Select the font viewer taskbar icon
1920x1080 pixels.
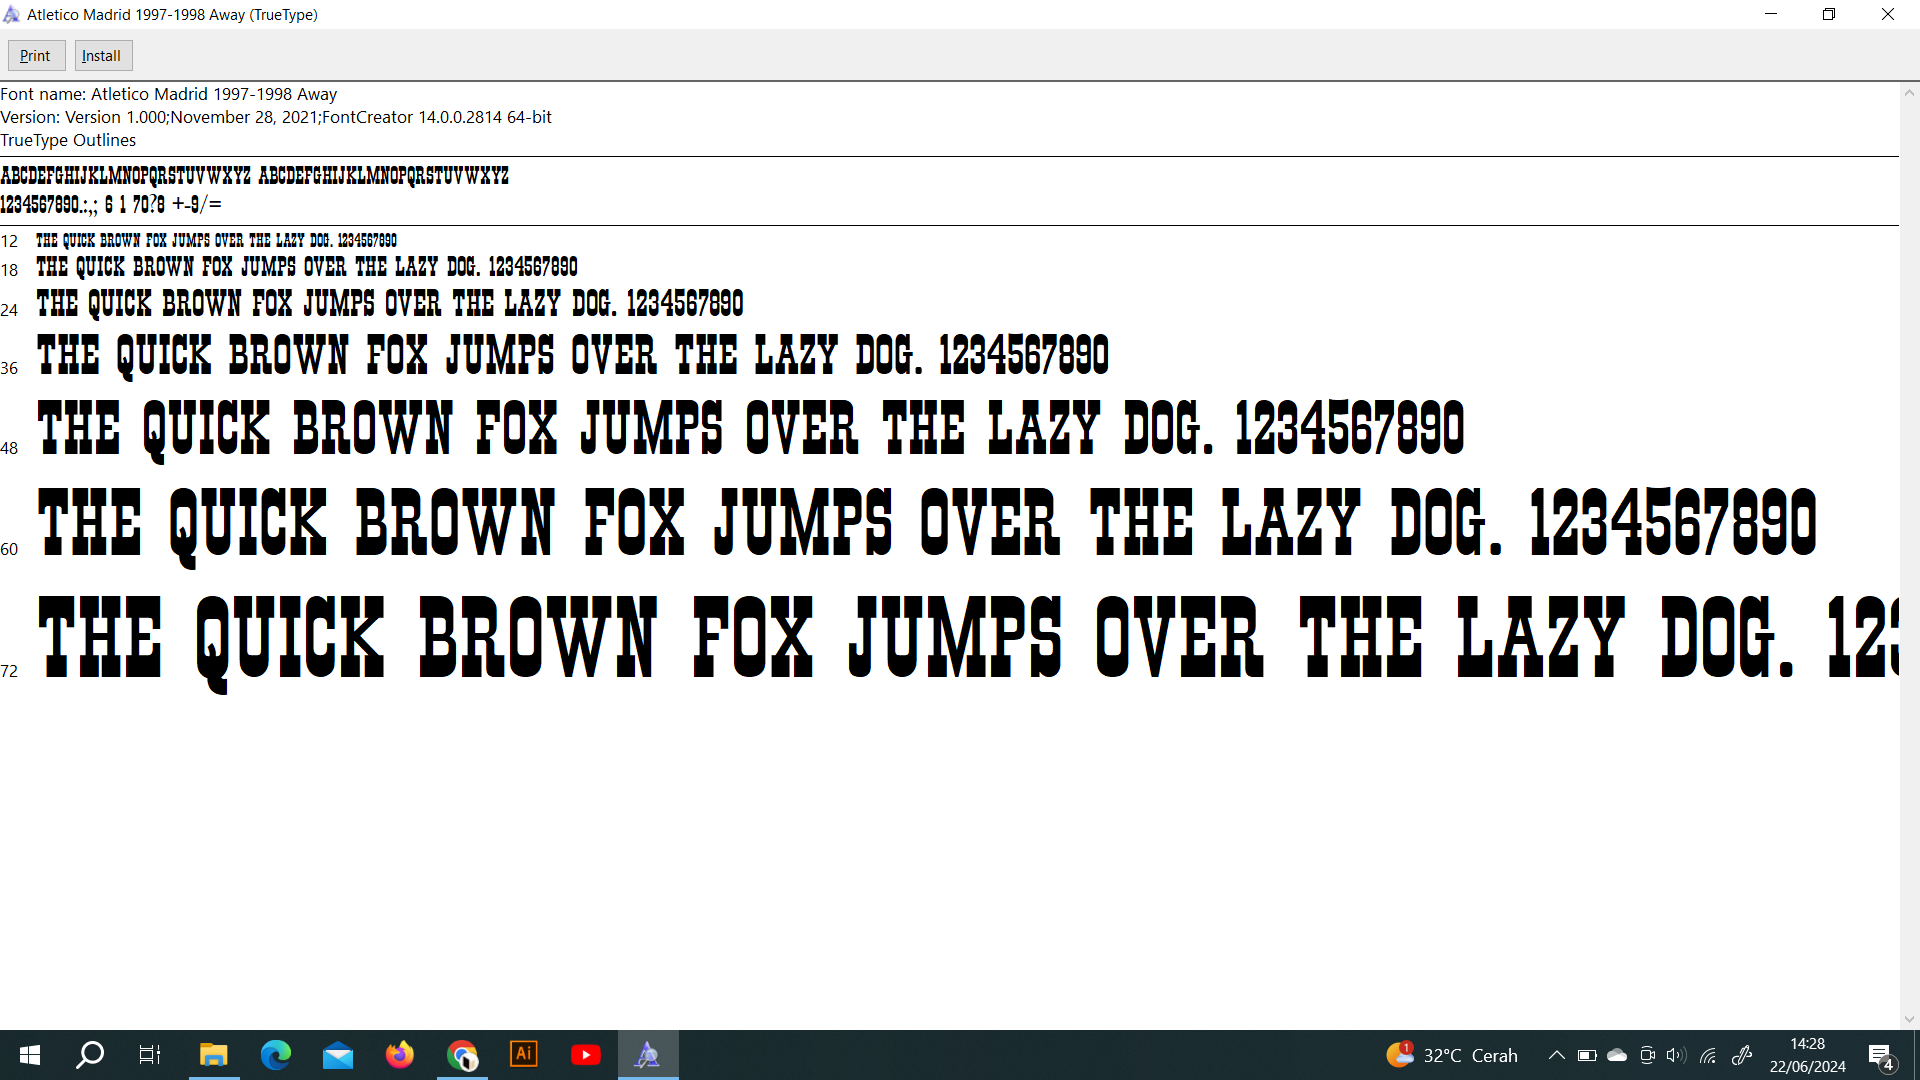pyautogui.click(x=648, y=1055)
